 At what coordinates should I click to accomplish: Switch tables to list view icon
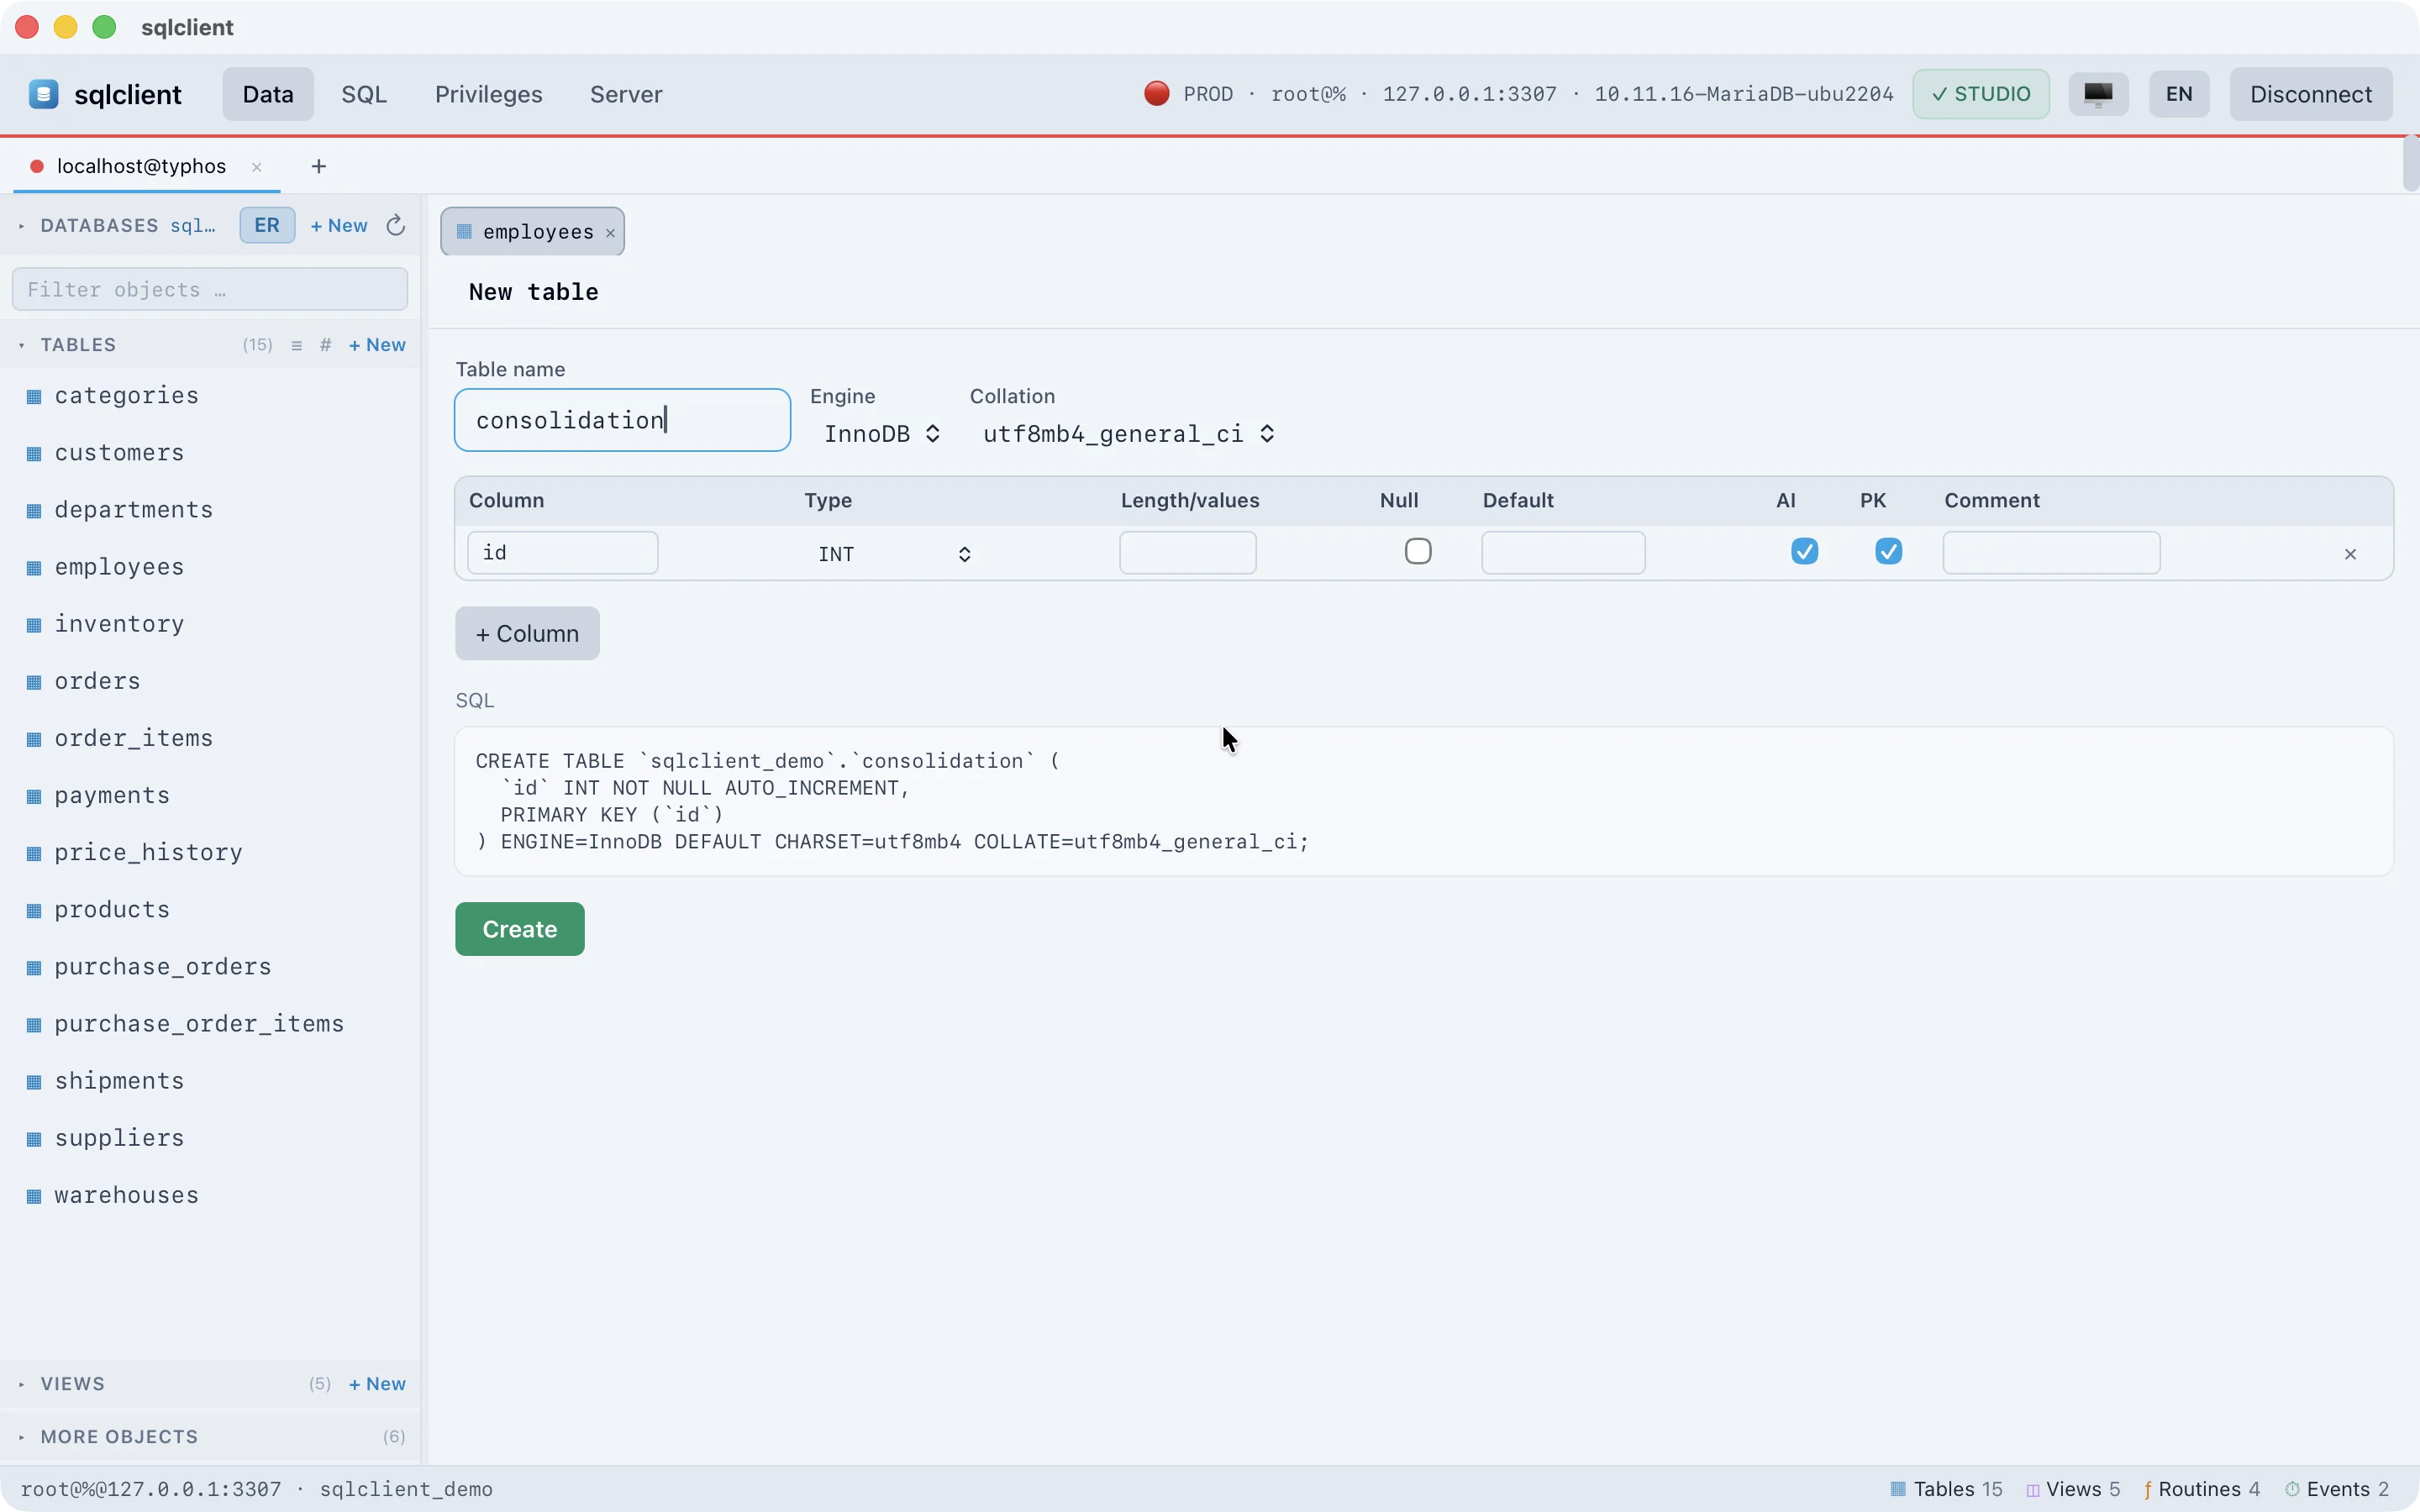pos(296,345)
